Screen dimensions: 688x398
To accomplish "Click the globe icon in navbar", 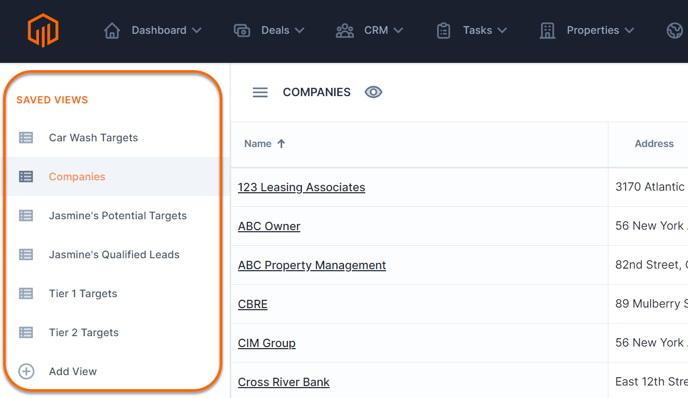I will (675, 30).
